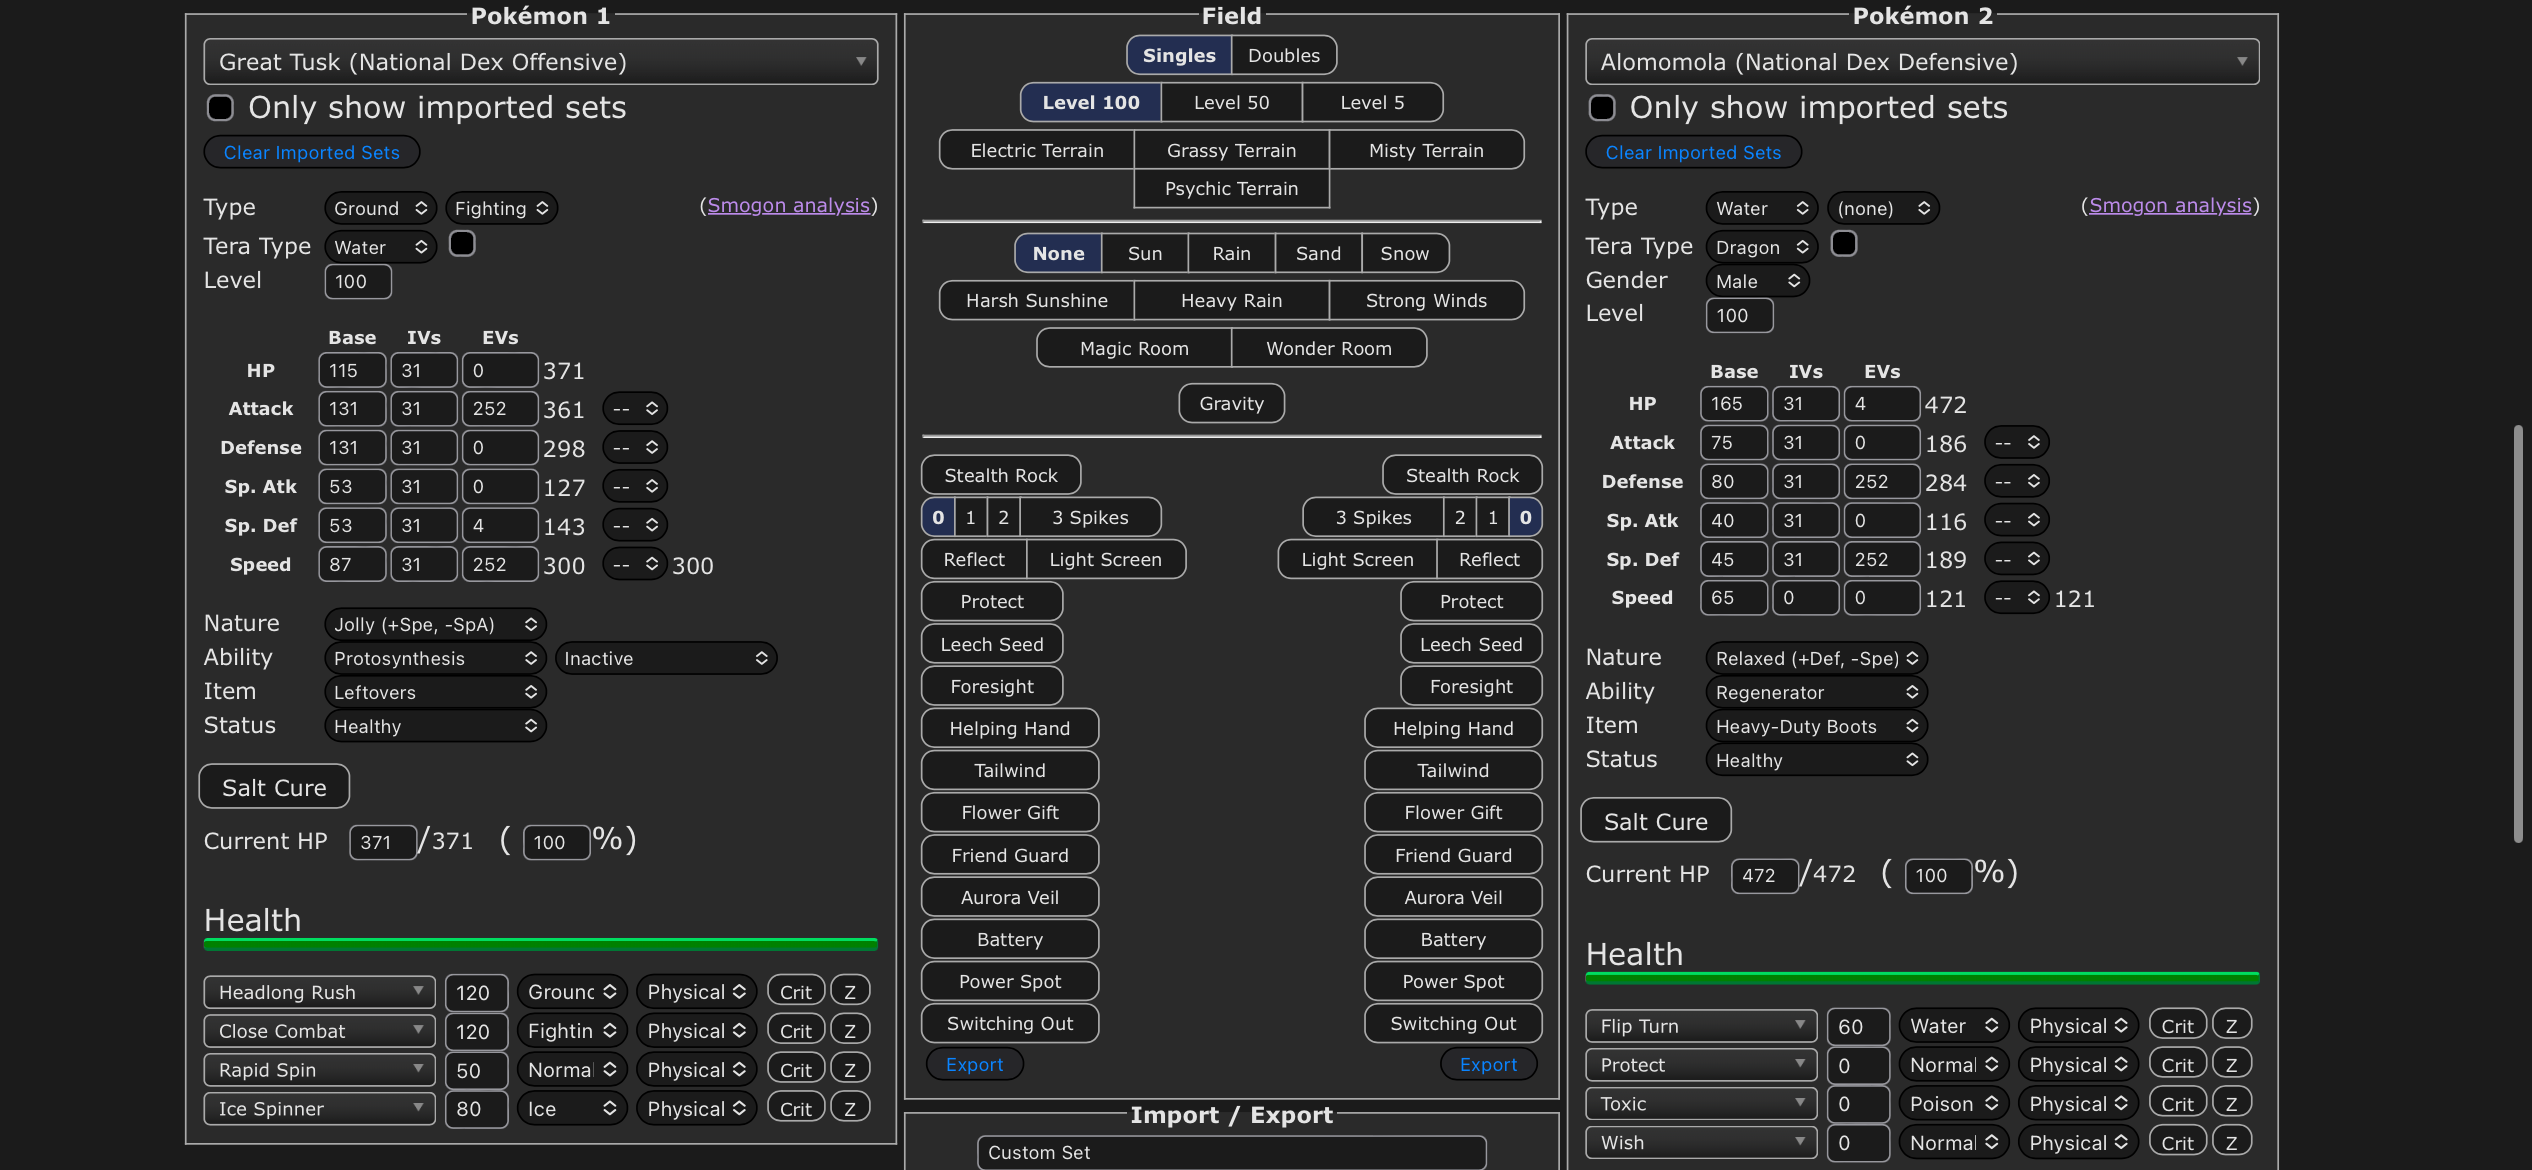This screenshot has width=2532, height=1170.
Task: Set left-side Spikes to 2
Action: [1003, 517]
